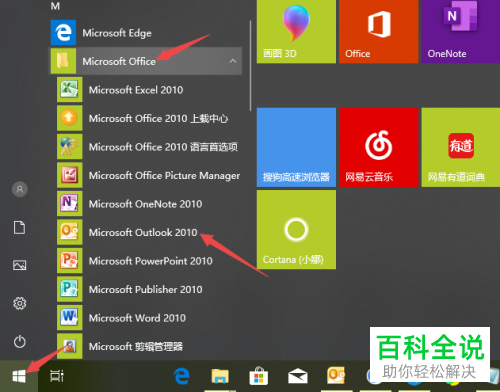500x392 pixels.
Task: Open Documents from the Start sidebar
Action: click(x=19, y=227)
